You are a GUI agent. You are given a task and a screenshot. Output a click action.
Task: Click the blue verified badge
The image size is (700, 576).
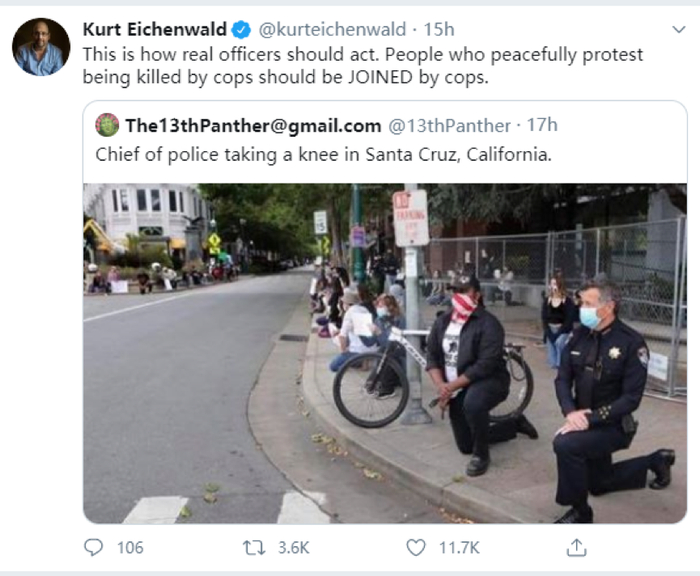point(242,29)
